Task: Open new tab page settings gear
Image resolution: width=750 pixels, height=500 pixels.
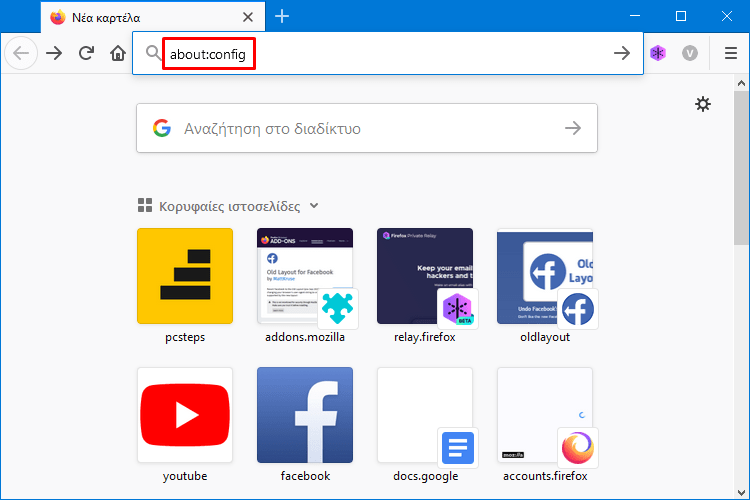Action: 703,104
